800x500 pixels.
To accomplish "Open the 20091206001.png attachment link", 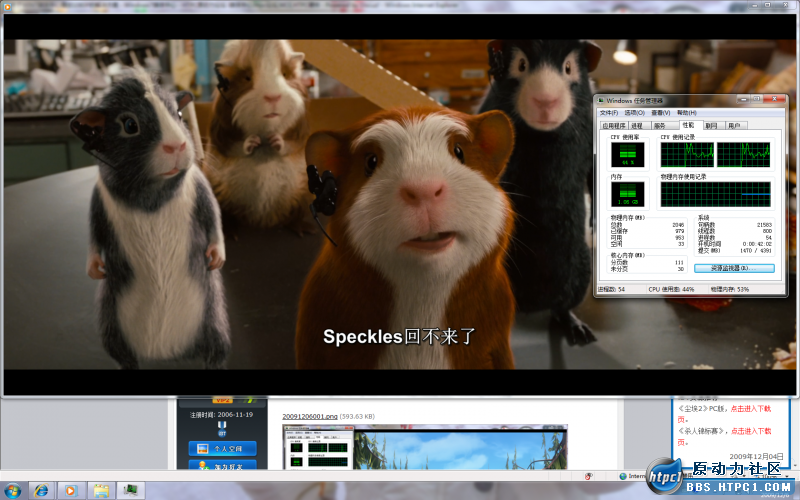I will tap(310, 416).
